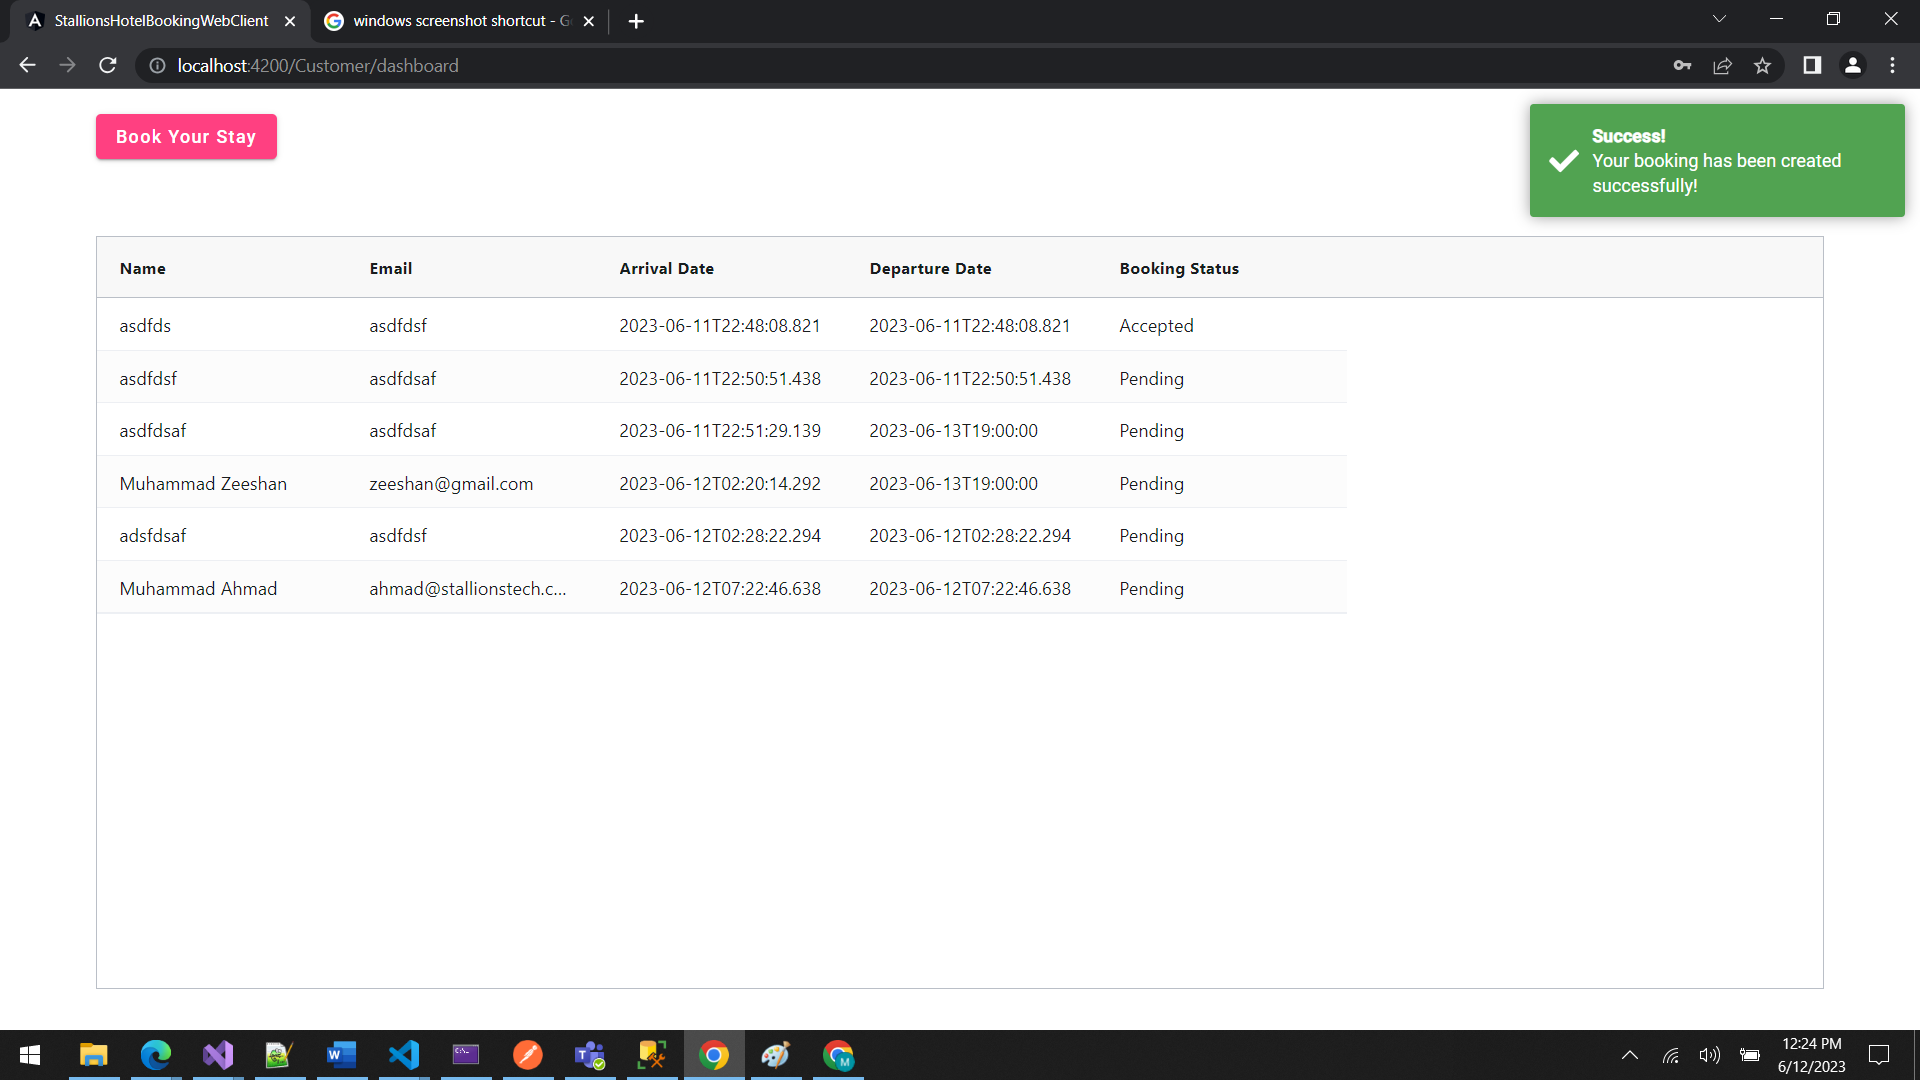Show hidden system tray icons
The height and width of the screenshot is (1080, 1920).
(x=1630, y=1055)
